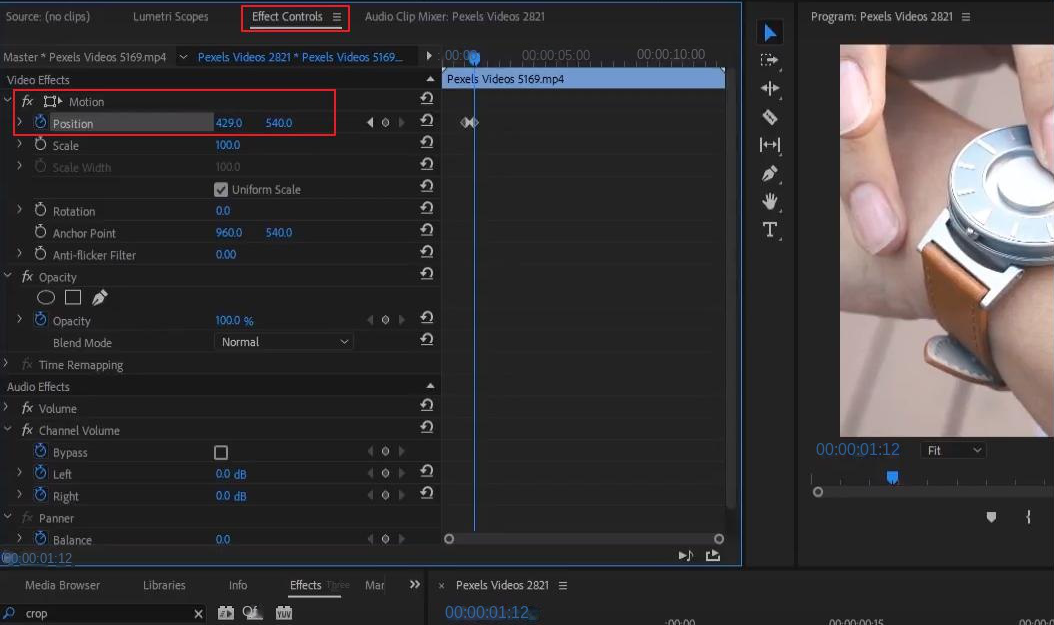Screen dimensions: 1054x625
Task: Expand the Scale property twirl
Action: (x=19, y=144)
